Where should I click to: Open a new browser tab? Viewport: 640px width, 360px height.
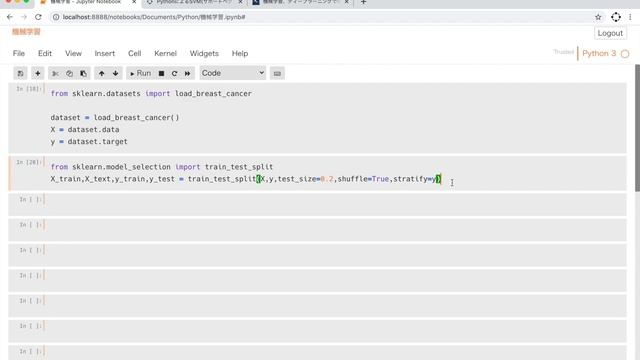point(363,2)
